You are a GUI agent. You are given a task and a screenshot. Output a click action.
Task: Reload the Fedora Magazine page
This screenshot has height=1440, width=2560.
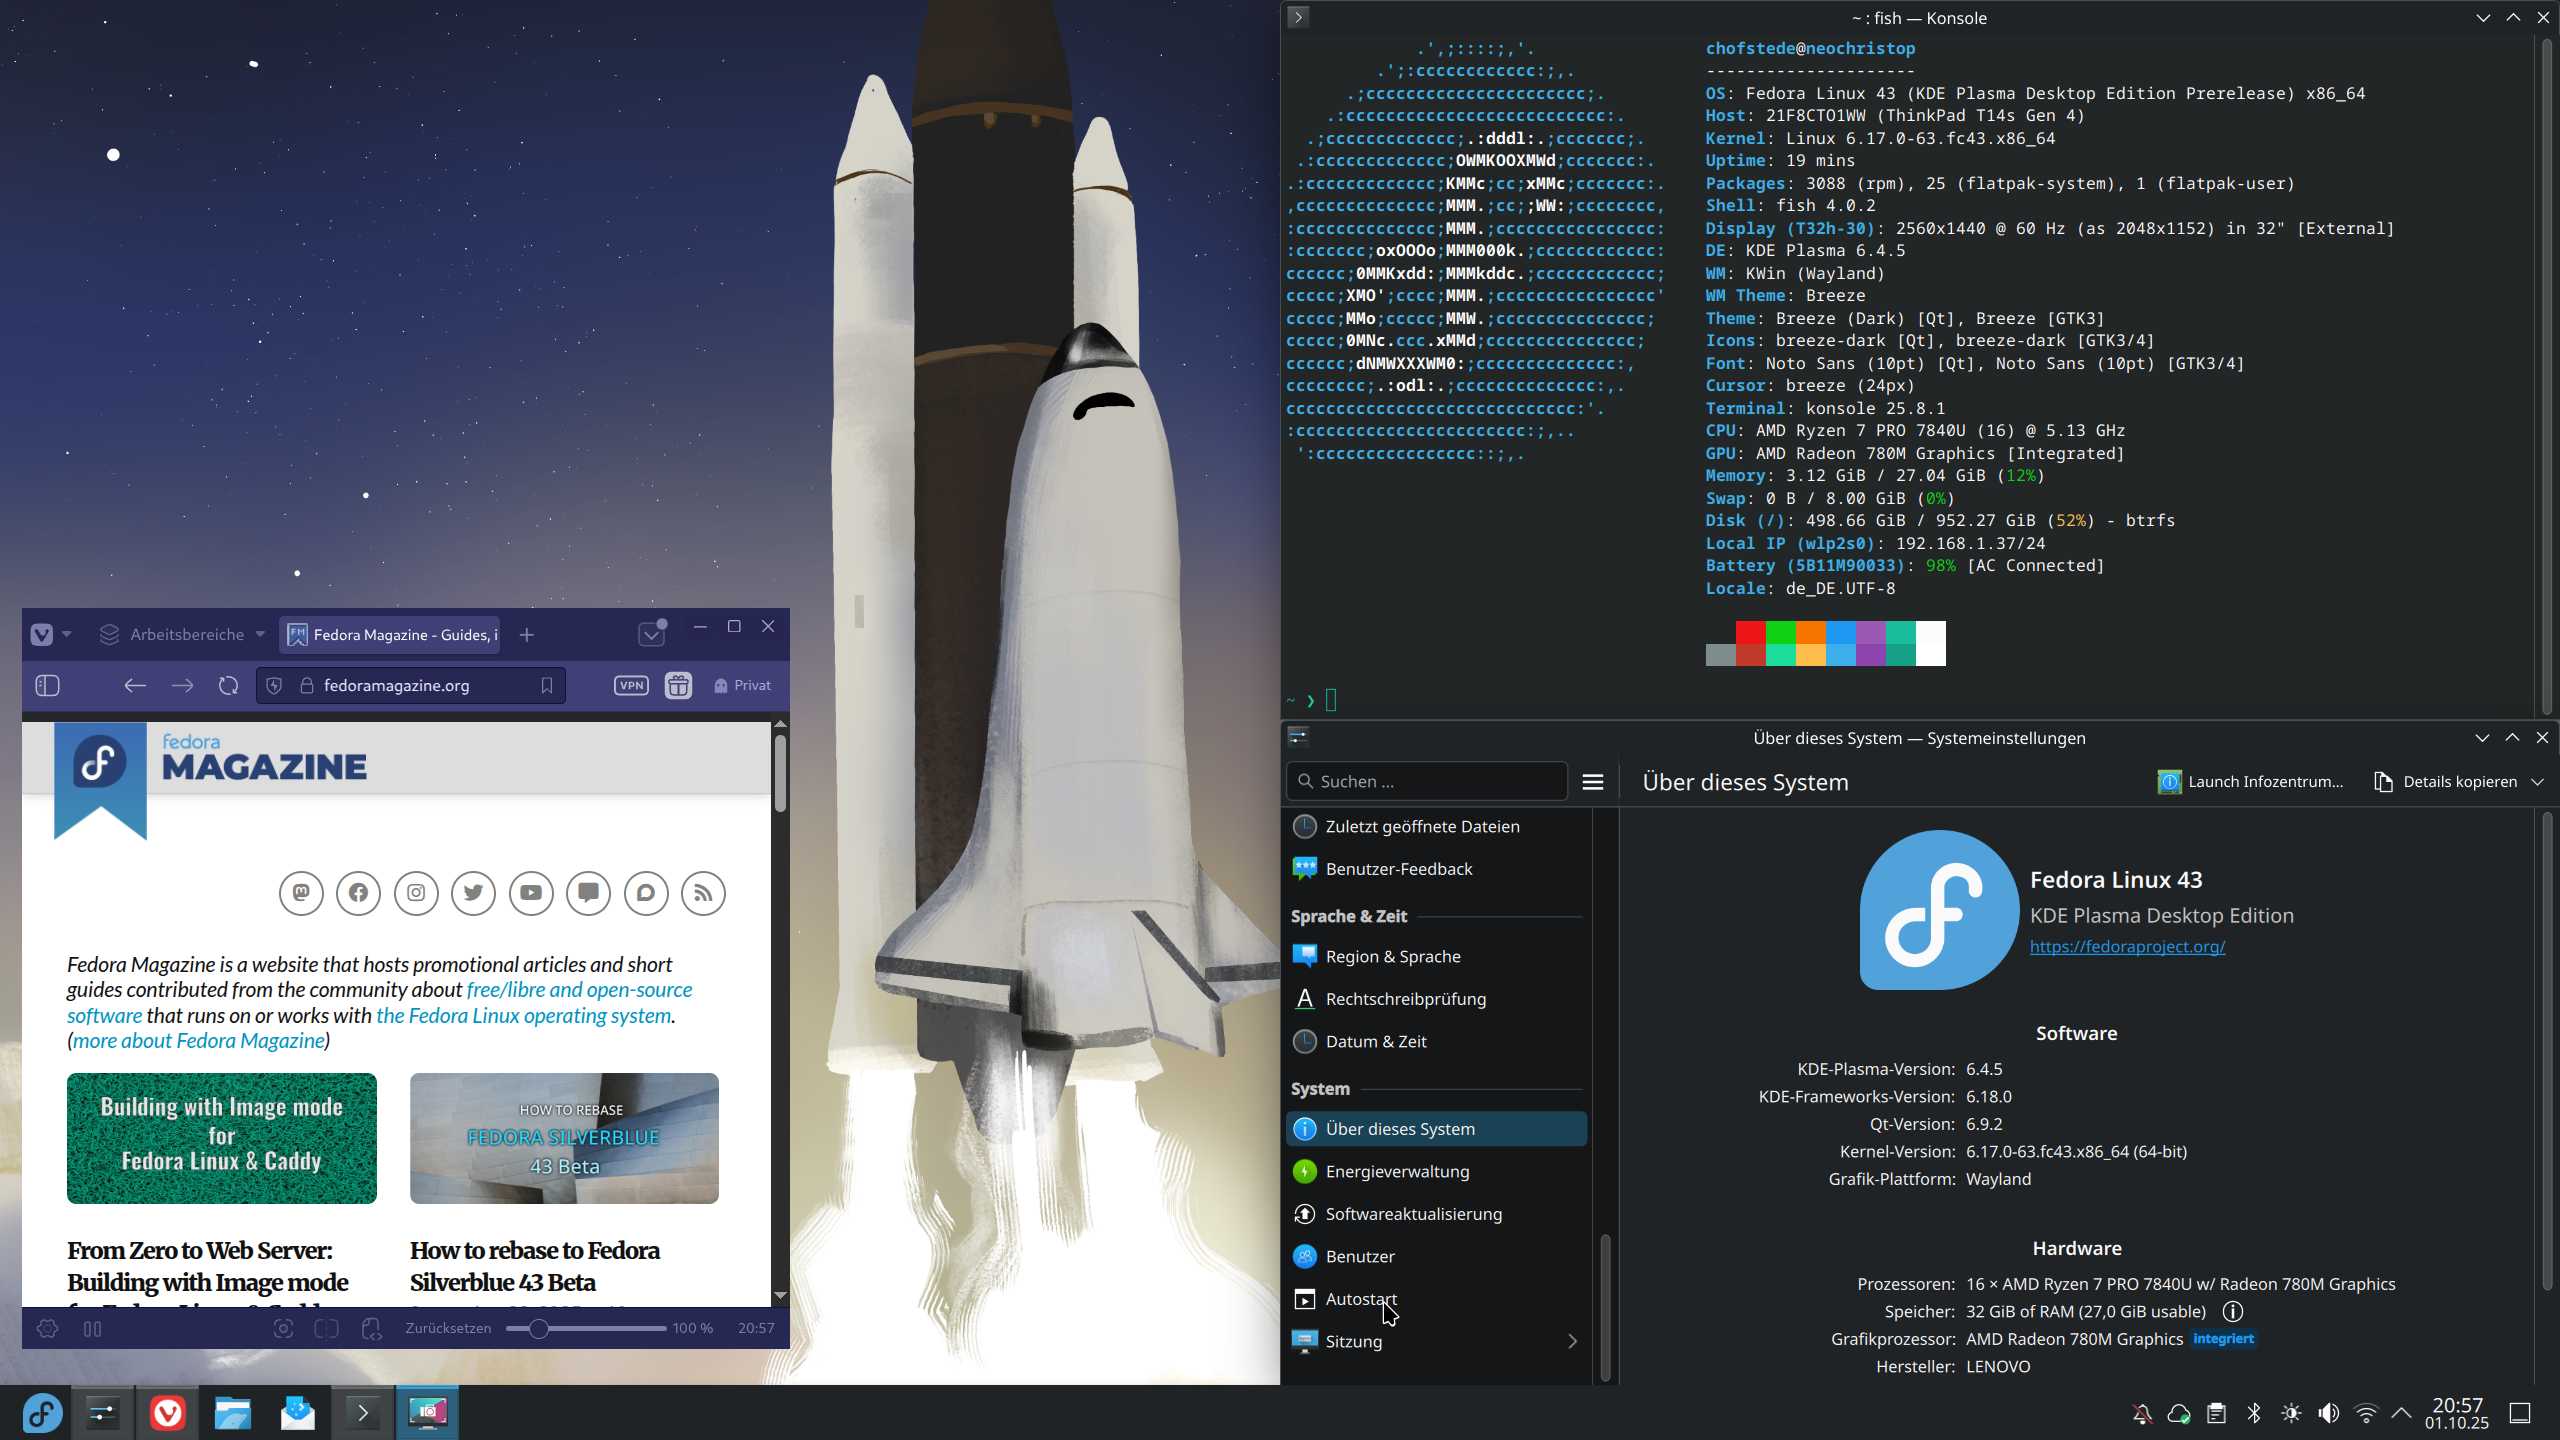pyautogui.click(x=228, y=685)
